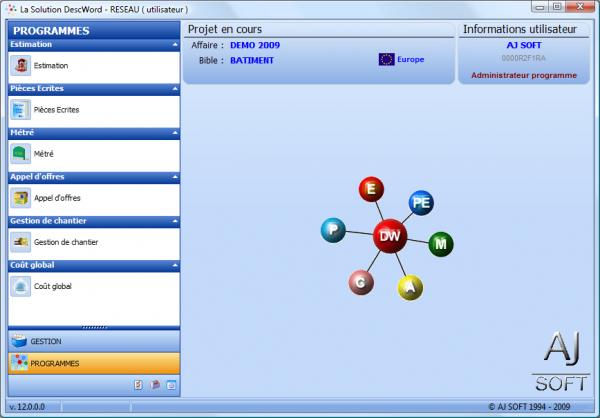Click the Appel d'offres list label
The image size is (600, 418).
click(57, 198)
